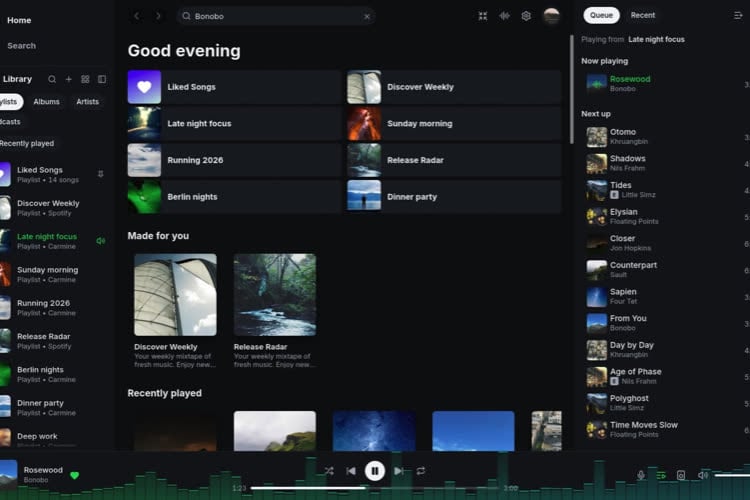This screenshot has width=750, height=500.
Task: Click the Release Radar card cover in Made for you
Action: [x=275, y=295]
